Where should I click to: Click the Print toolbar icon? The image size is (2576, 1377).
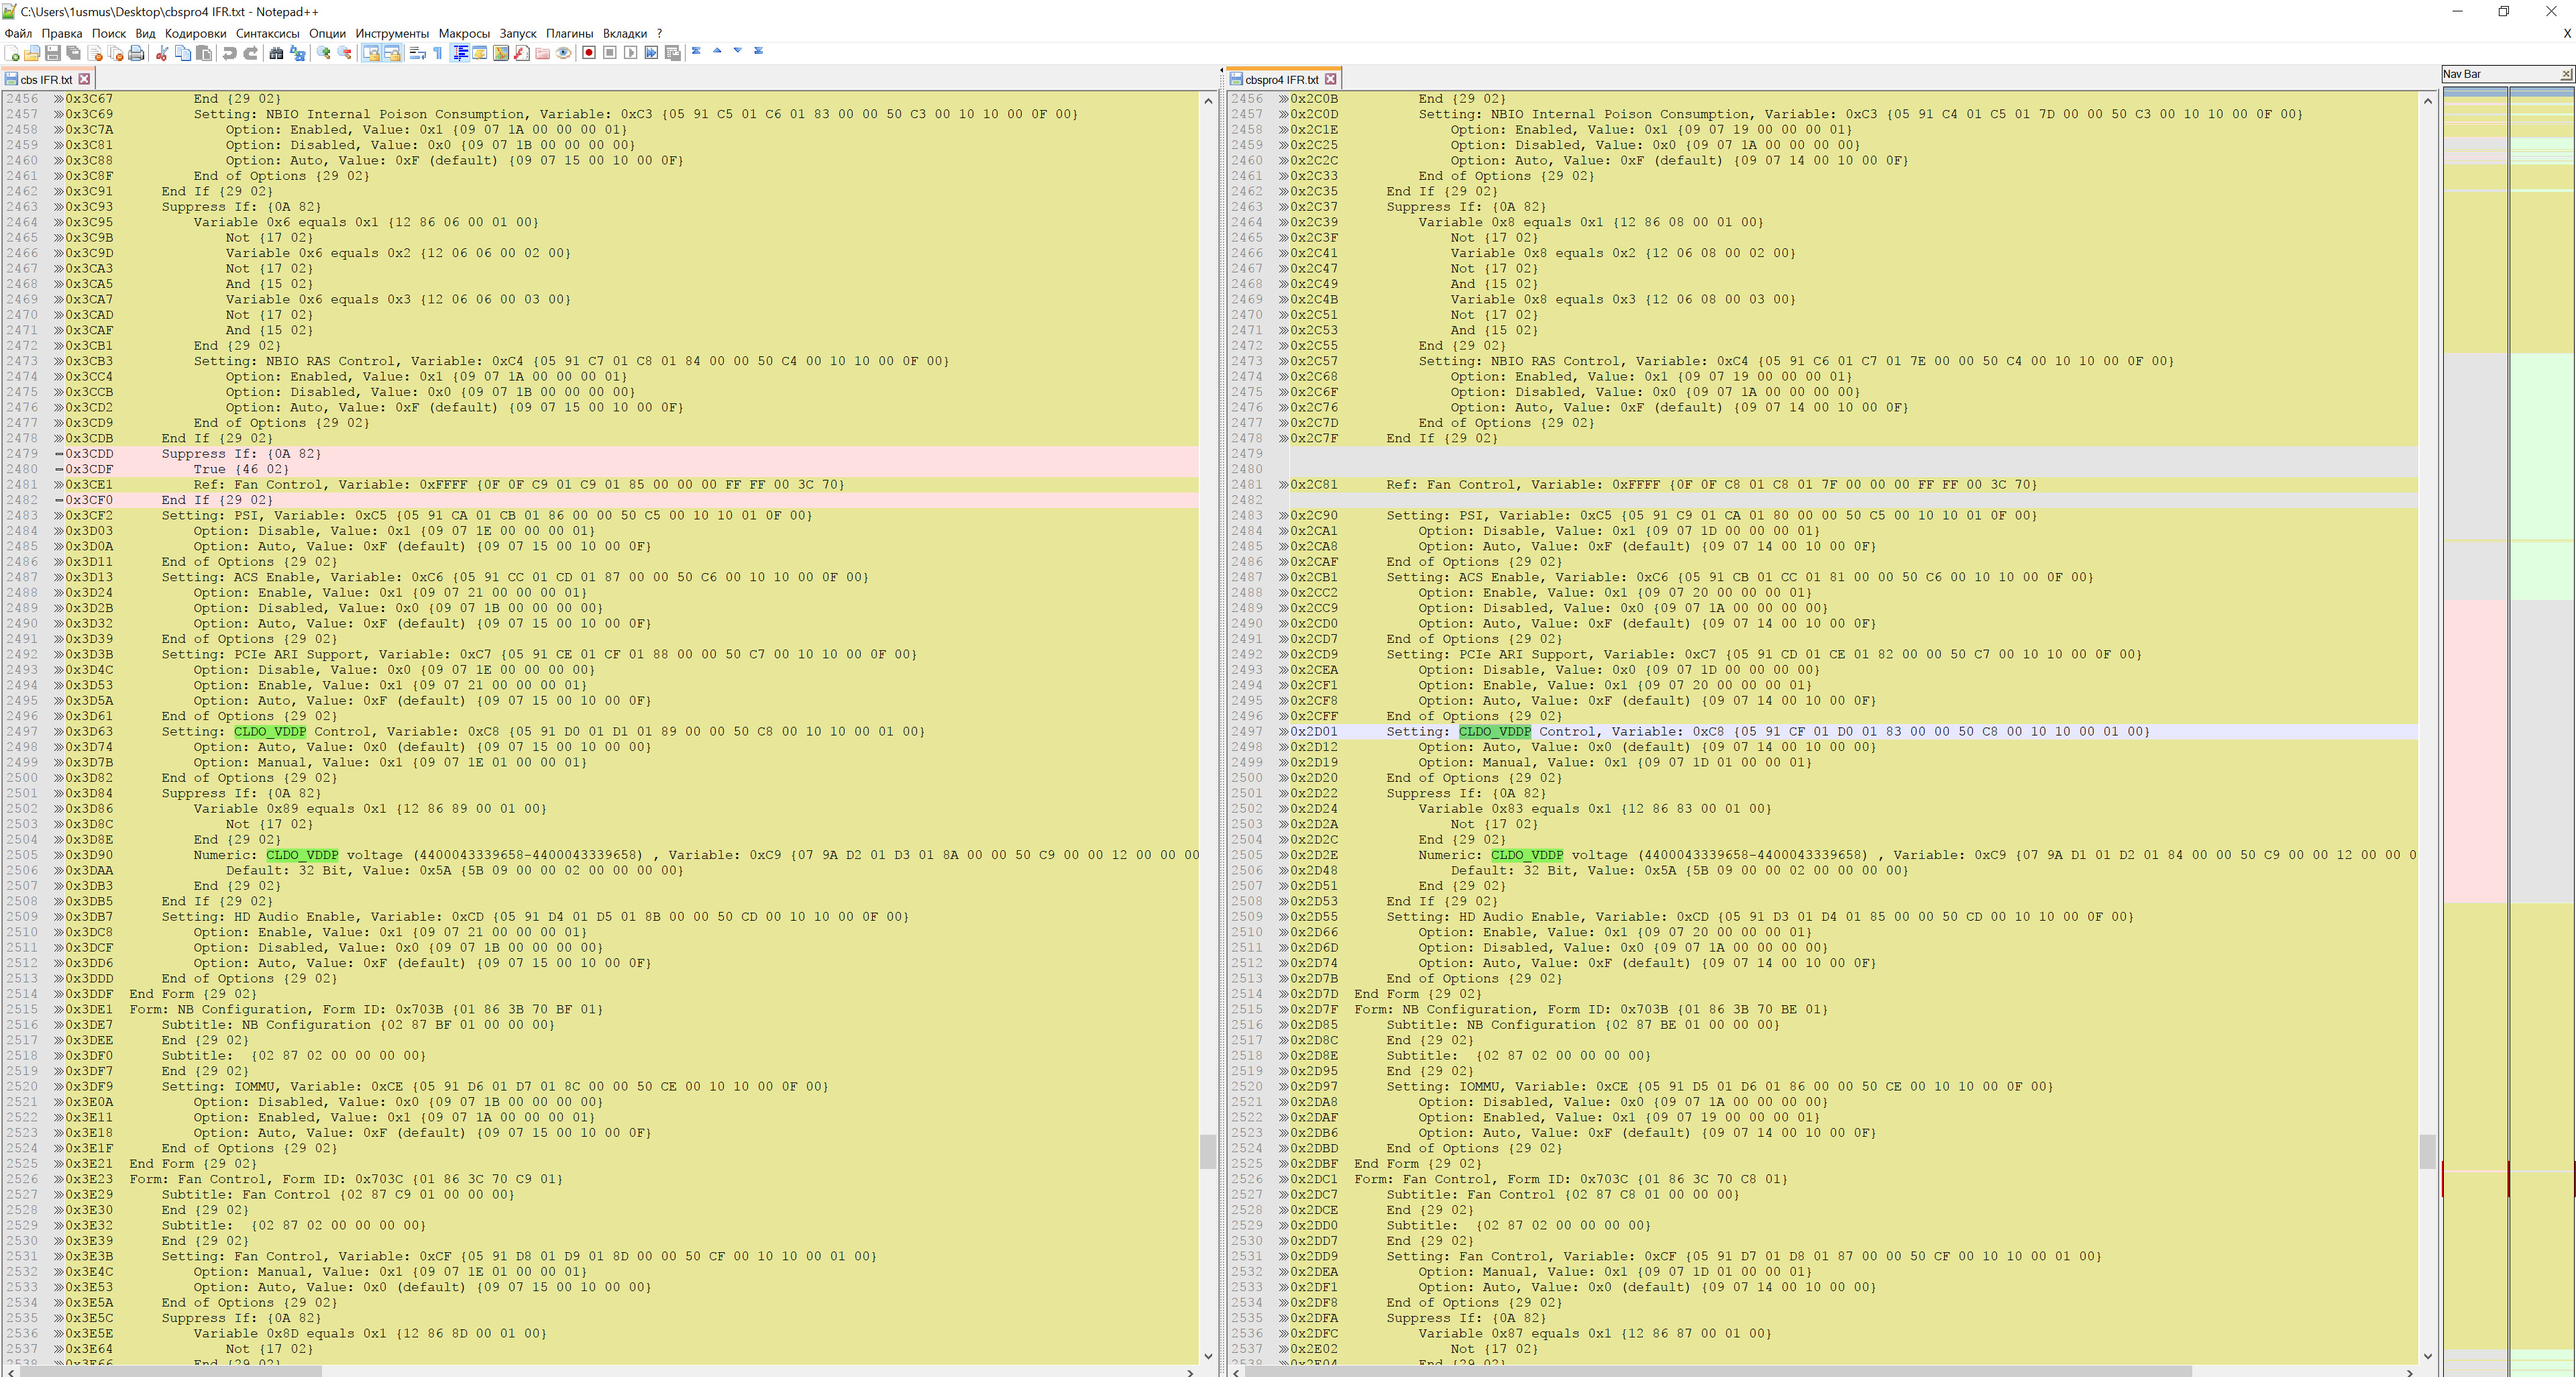tap(137, 53)
